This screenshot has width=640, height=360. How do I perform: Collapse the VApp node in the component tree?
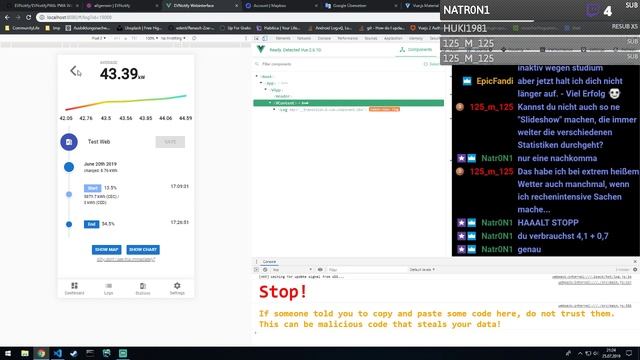[x=266, y=89]
